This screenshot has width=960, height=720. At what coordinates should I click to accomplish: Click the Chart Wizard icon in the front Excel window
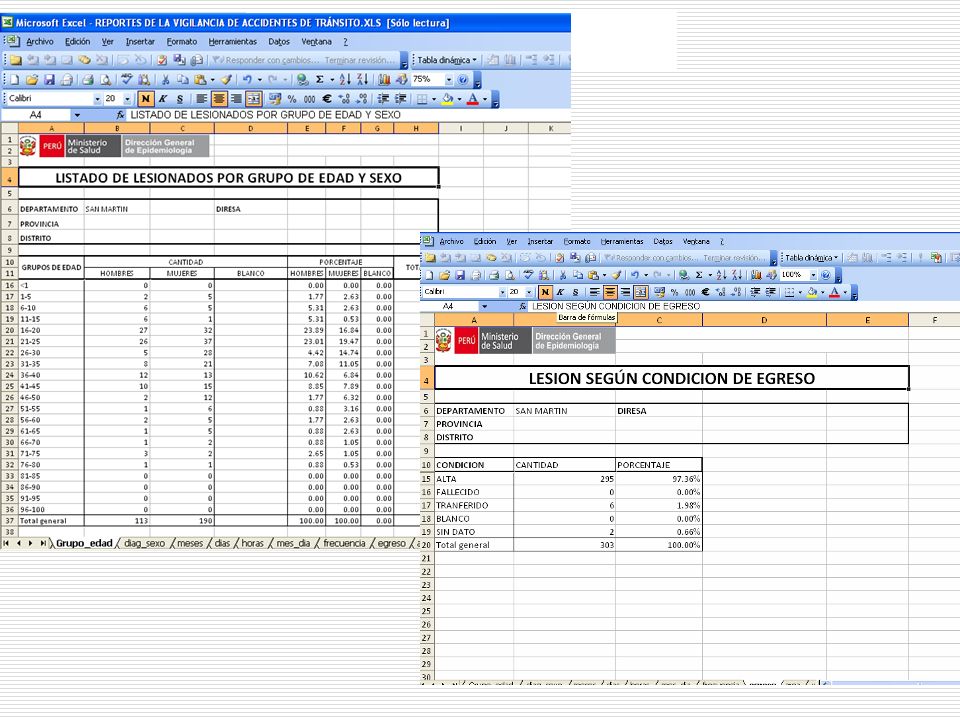[756, 275]
